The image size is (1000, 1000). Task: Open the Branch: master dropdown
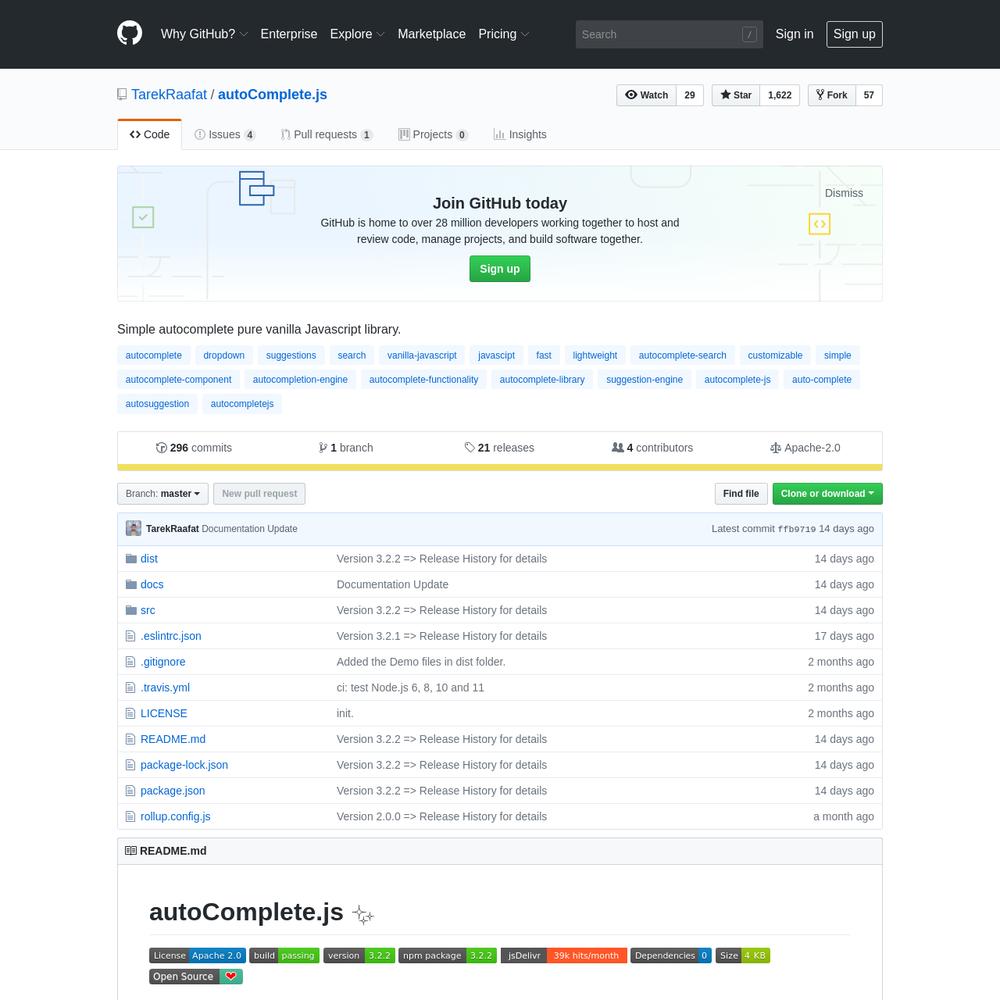pyautogui.click(x=163, y=494)
